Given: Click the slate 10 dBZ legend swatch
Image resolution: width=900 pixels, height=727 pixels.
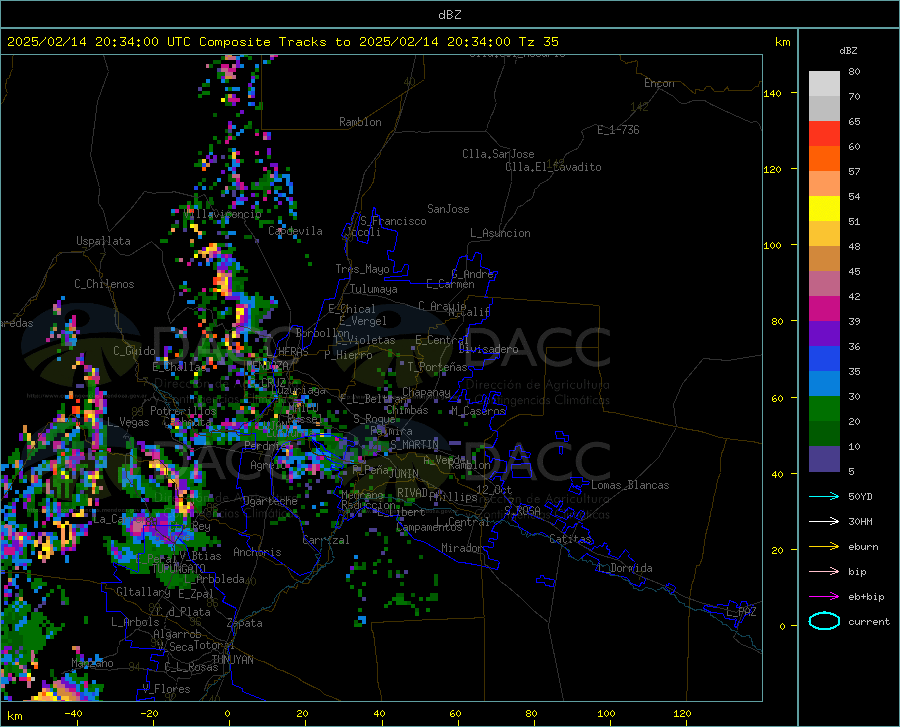Looking at the screenshot, I should coord(824,458).
